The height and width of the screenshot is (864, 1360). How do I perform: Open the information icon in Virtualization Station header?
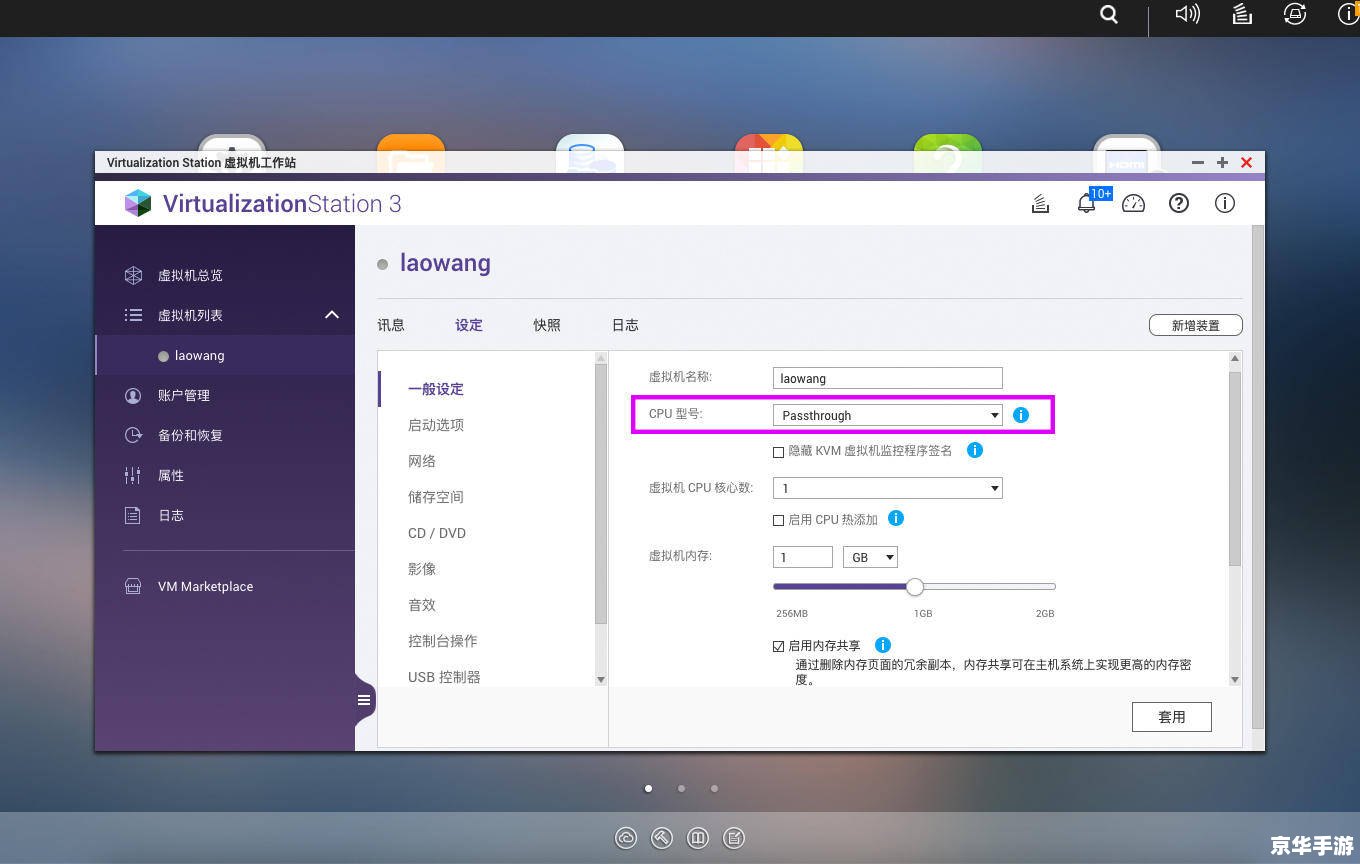tap(1225, 203)
